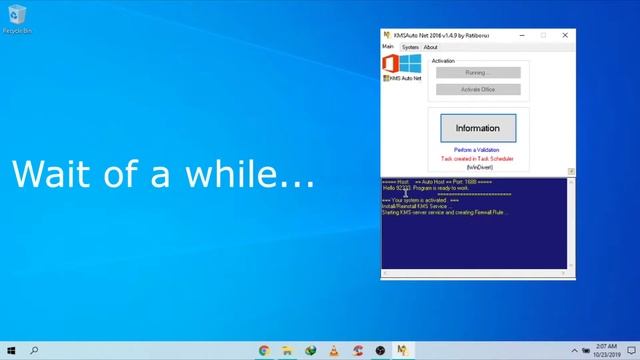Launch VLC media player from taskbar

[334, 351]
